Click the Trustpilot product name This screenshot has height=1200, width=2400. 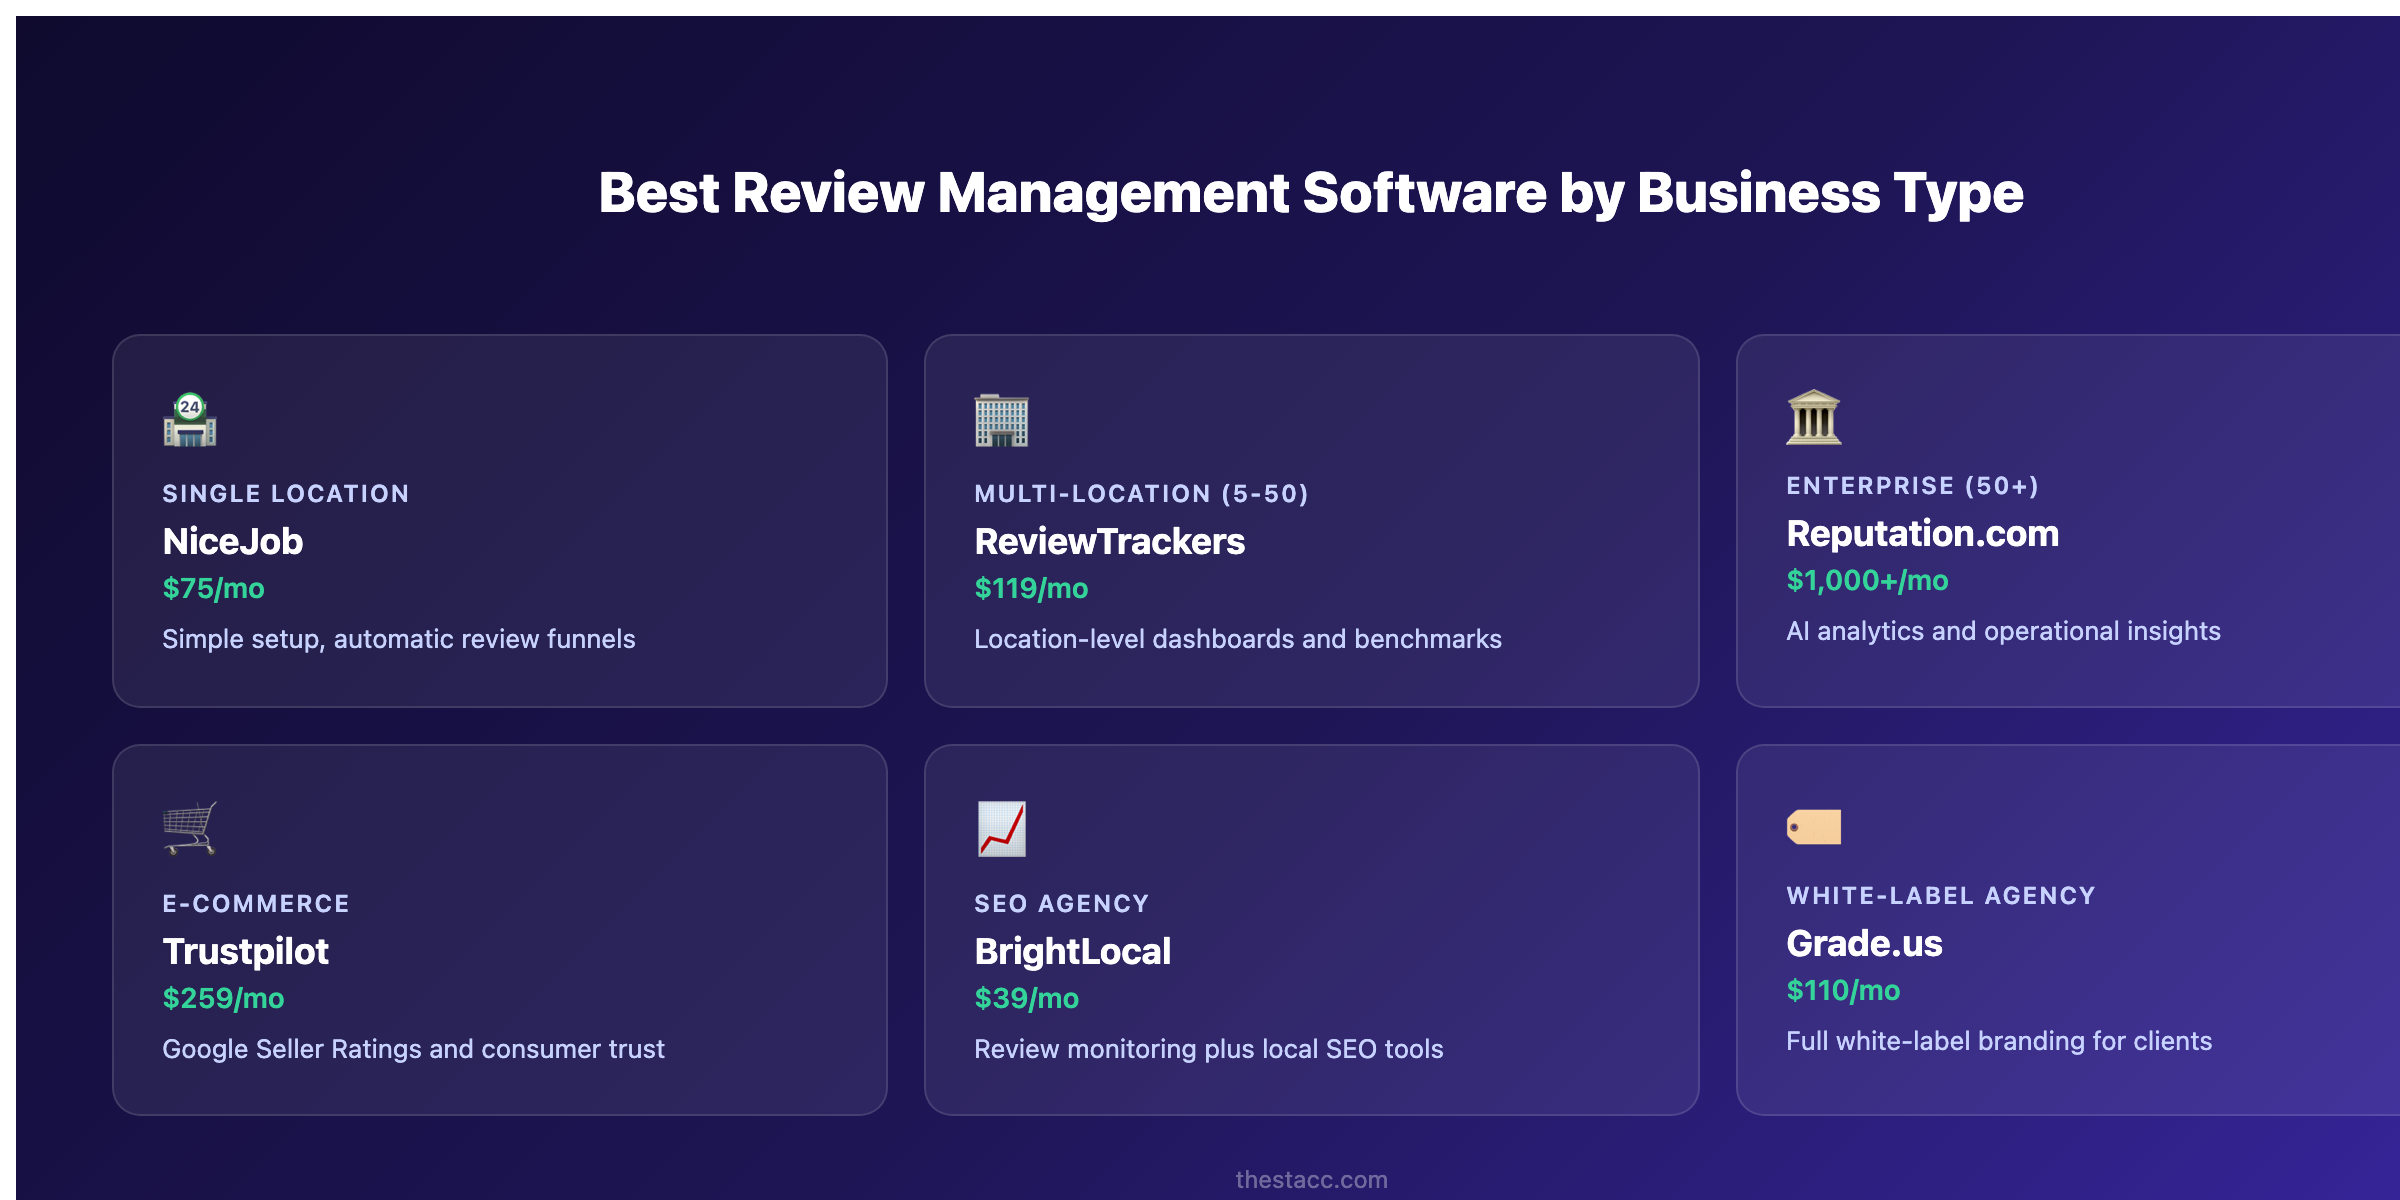pos(245,952)
